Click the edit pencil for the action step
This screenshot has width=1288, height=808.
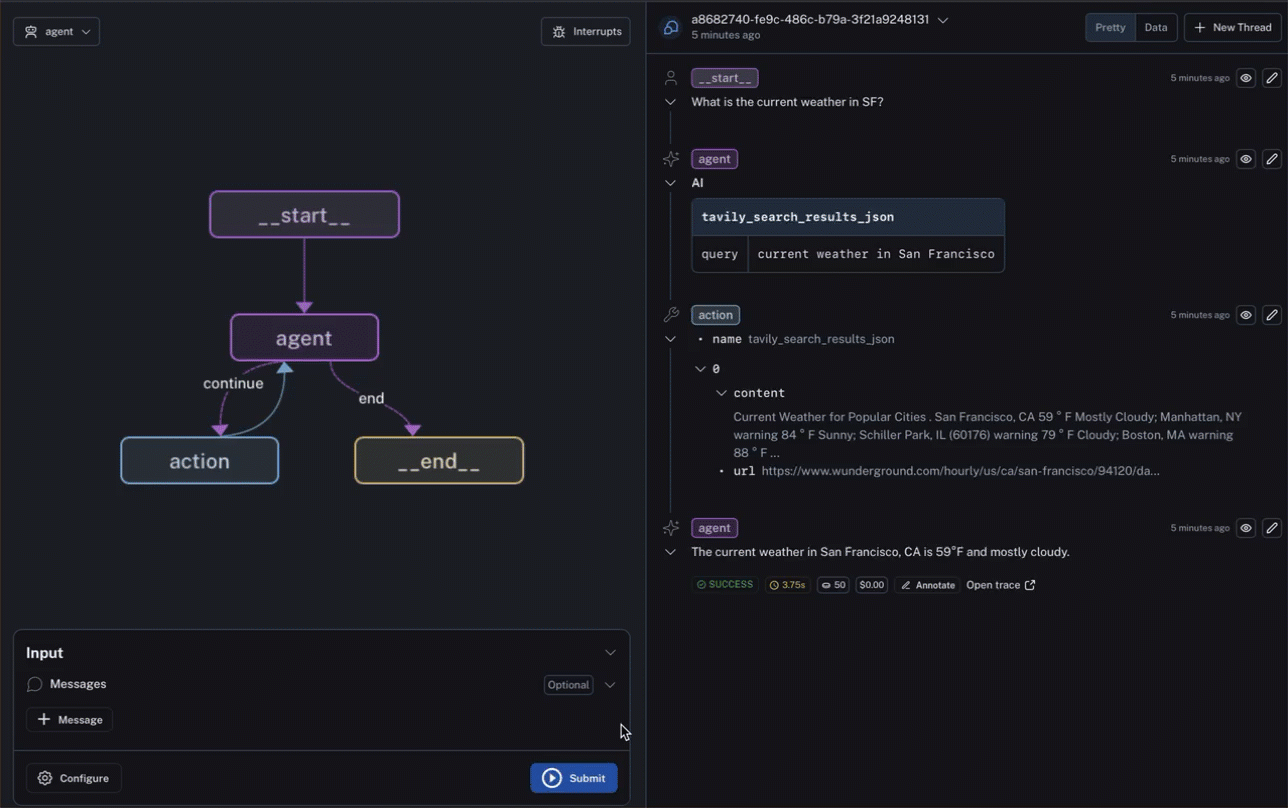click(x=1271, y=315)
